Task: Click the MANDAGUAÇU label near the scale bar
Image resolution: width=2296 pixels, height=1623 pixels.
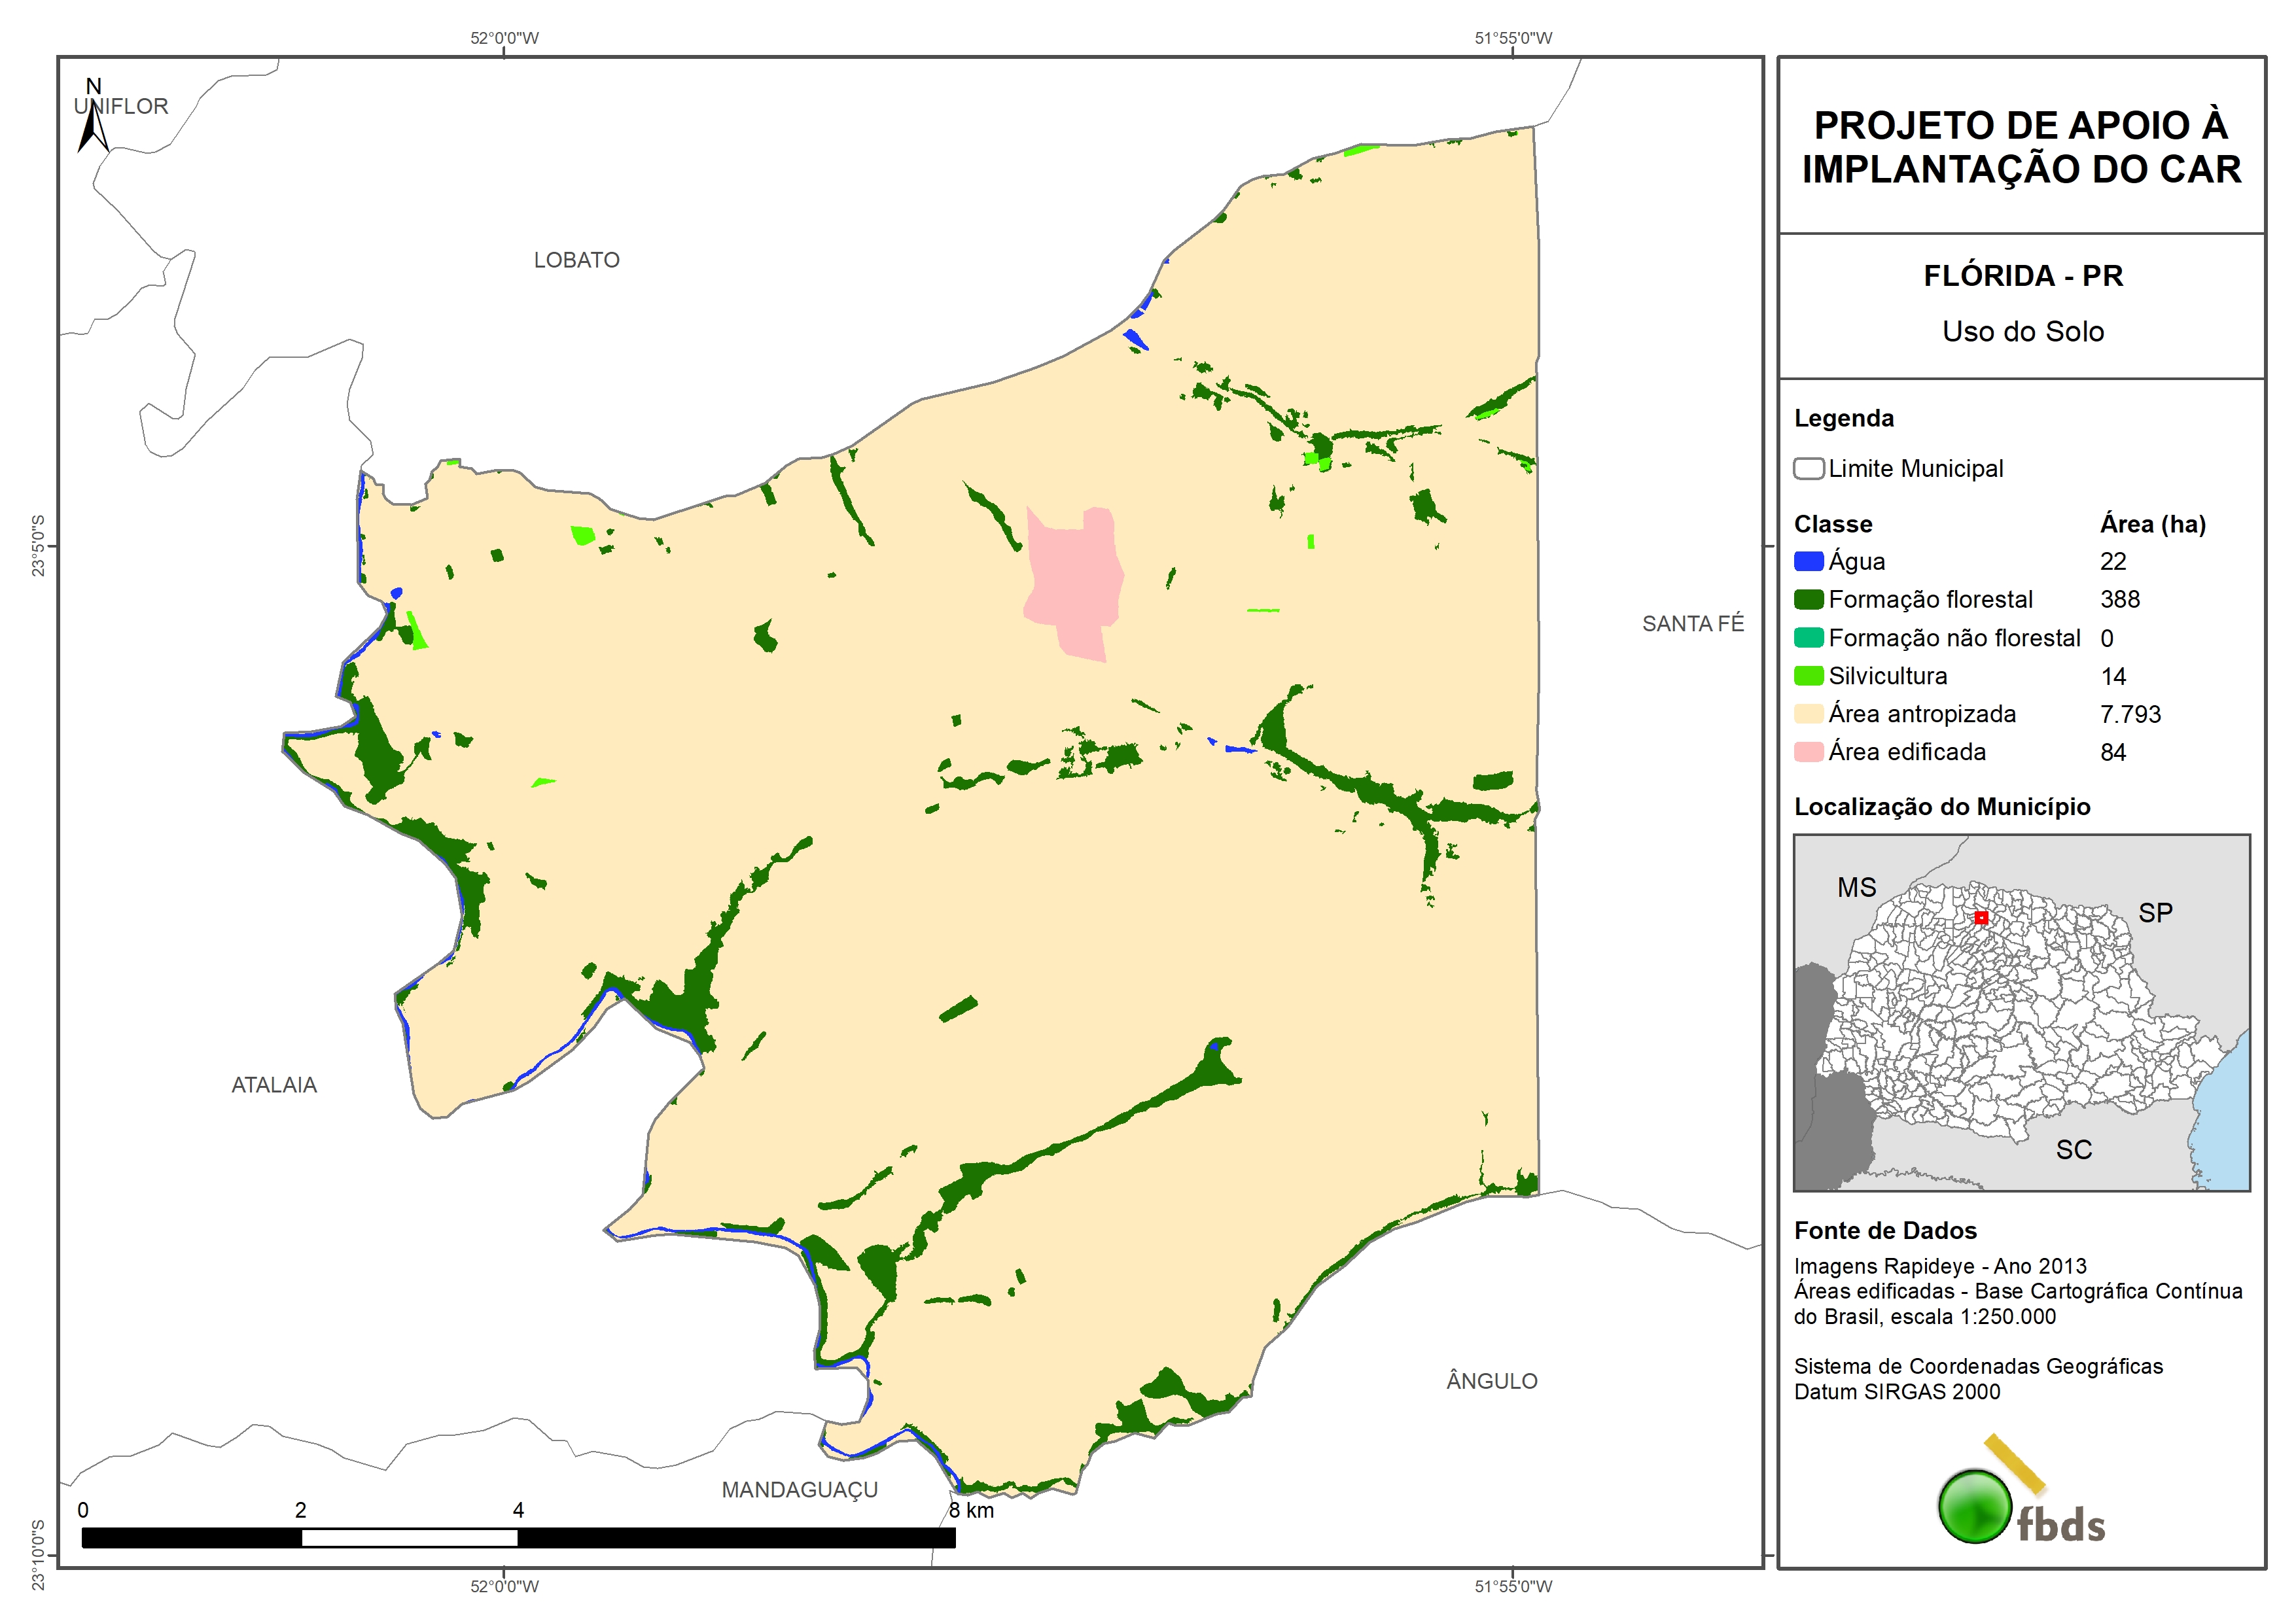Action: (x=799, y=1490)
